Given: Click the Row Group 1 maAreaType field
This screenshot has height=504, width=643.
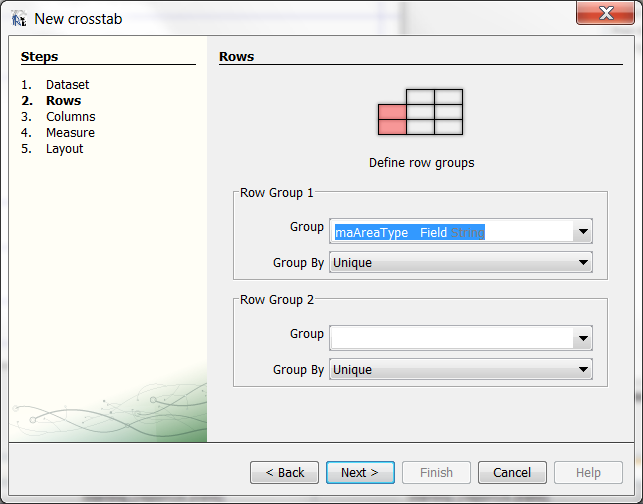Looking at the screenshot, I should [450, 232].
